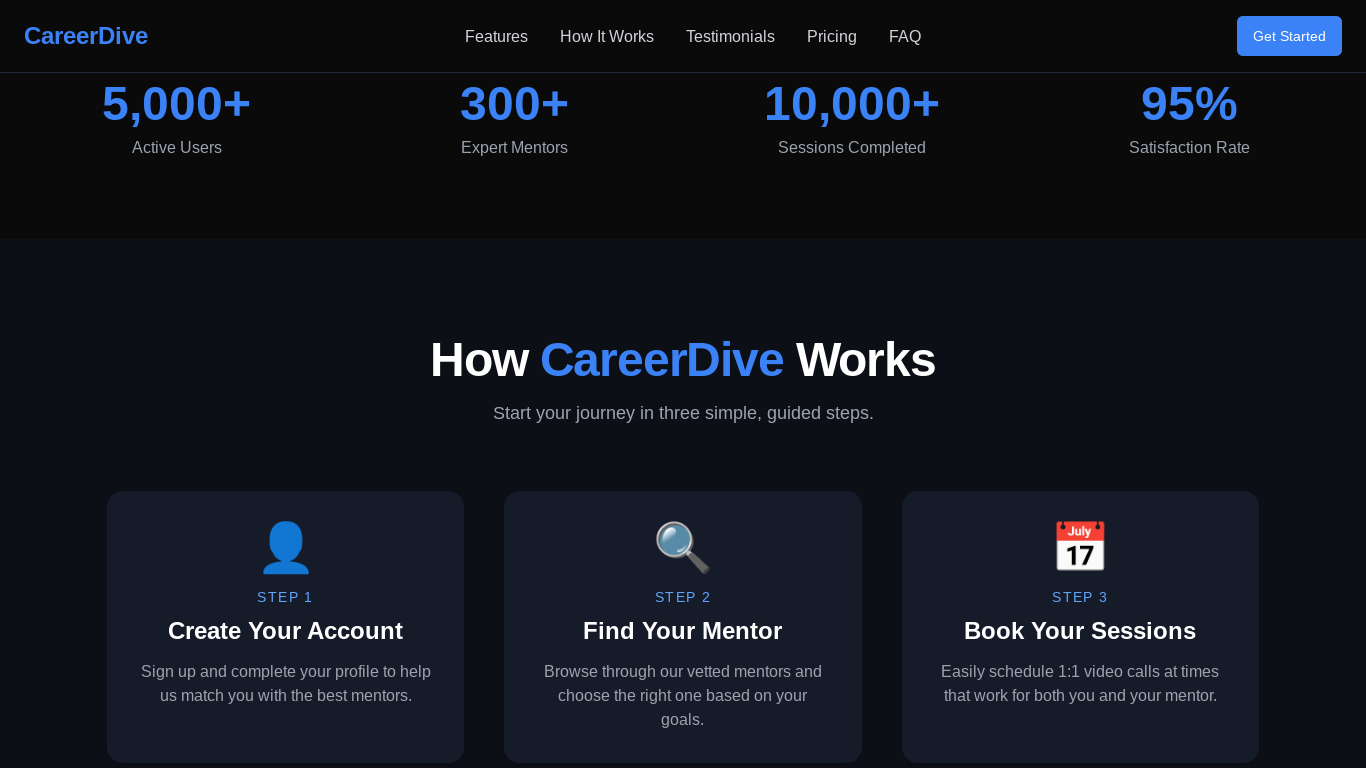The height and width of the screenshot is (768, 1366).
Task: Click the 5,000+ Active Users stat
Action: 176,104
